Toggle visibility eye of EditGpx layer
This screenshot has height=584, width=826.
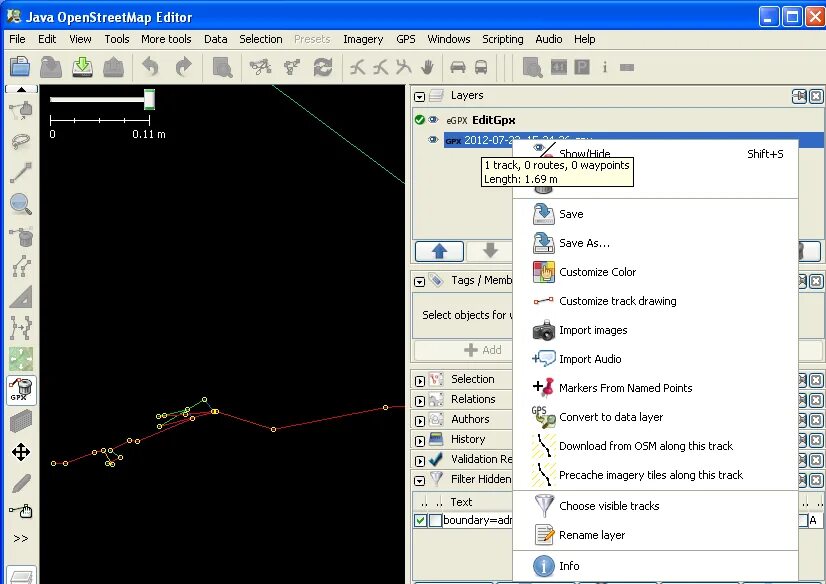pyautogui.click(x=433, y=120)
